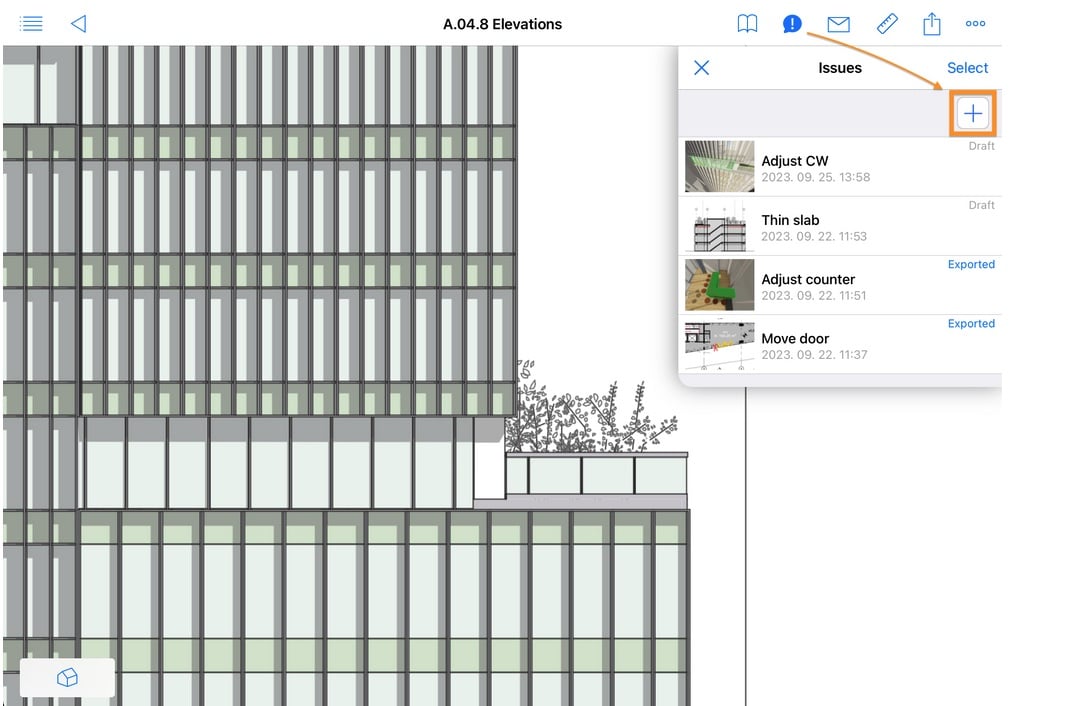Viewport: 1068px width, 706px height.
Task: Click the Draft label on Thin slab
Action: [981, 204]
